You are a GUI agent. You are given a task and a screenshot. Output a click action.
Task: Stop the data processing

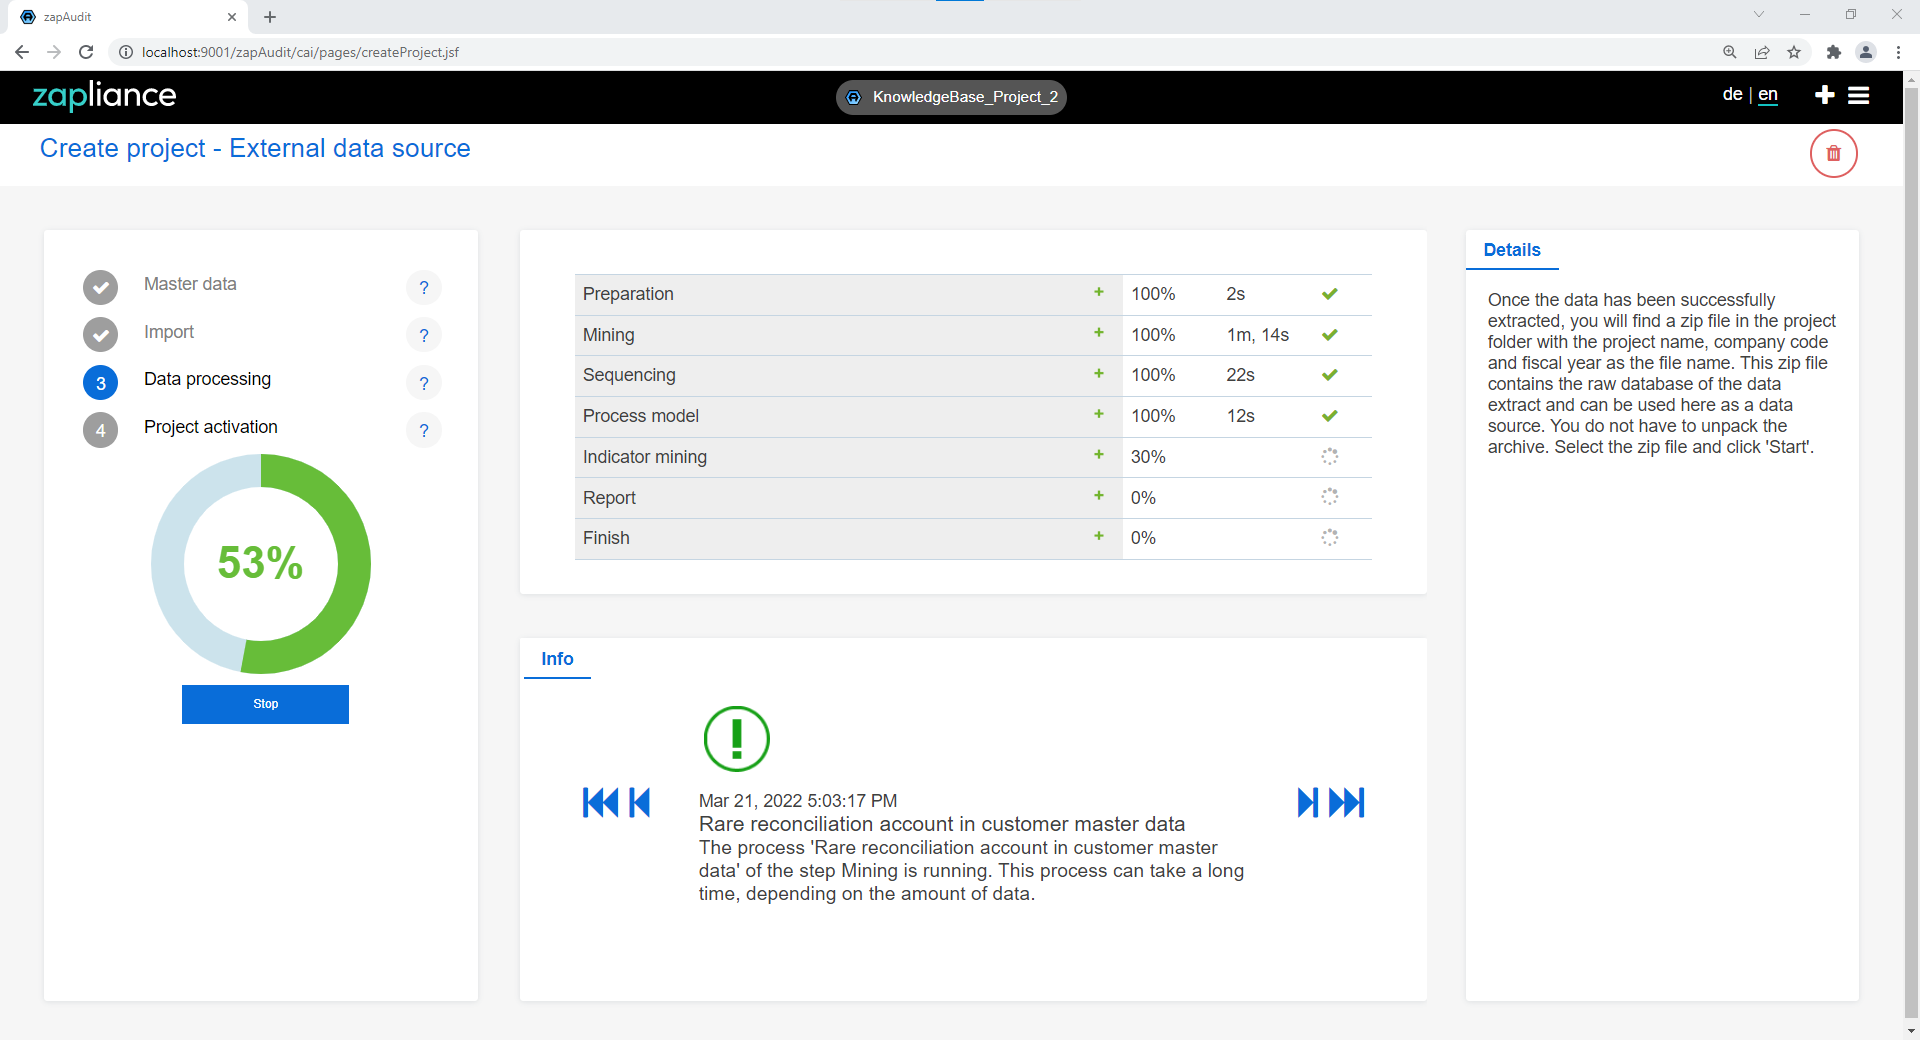pyautogui.click(x=265, y=704)
